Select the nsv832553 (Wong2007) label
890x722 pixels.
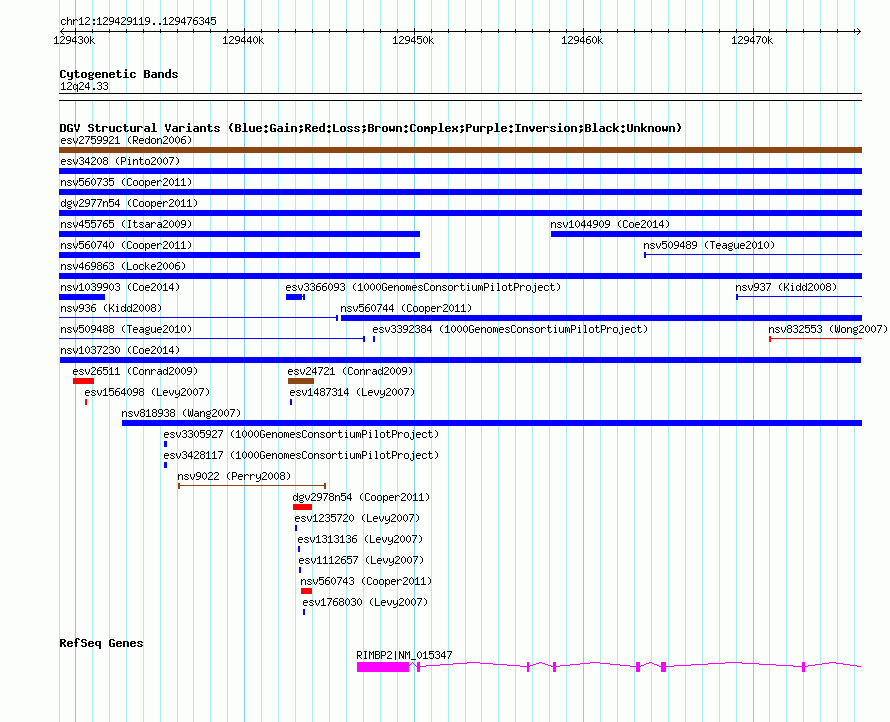(x=828, y=329)
